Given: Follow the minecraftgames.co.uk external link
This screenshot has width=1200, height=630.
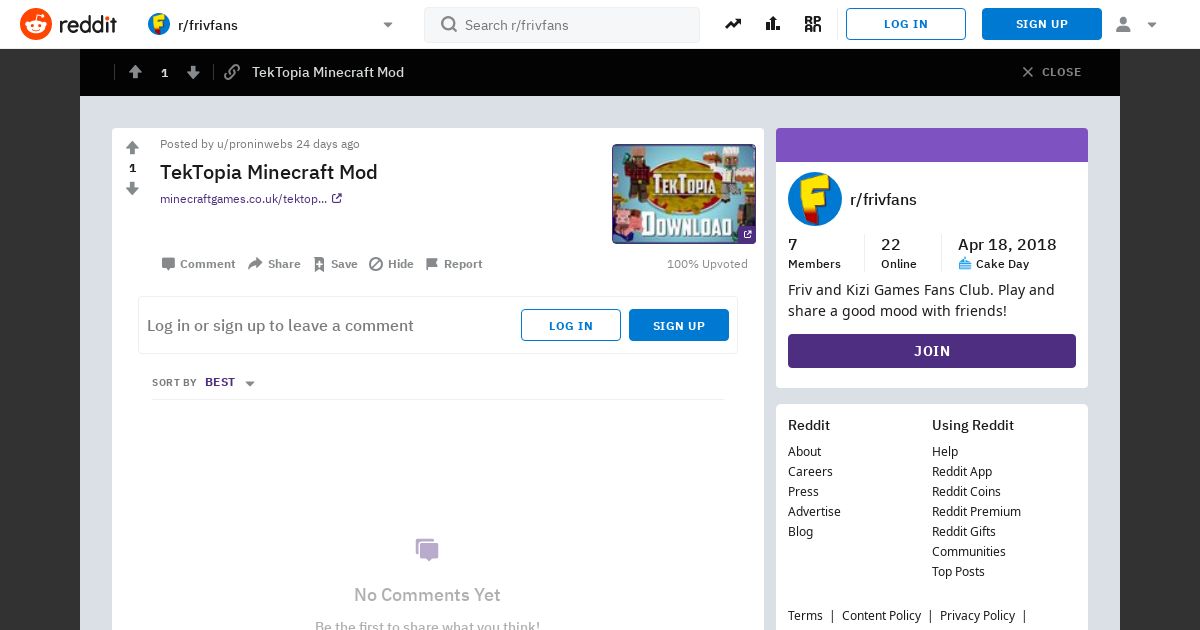Looking at the screenshot, I should pyautogui.click(x=251, y=199).
